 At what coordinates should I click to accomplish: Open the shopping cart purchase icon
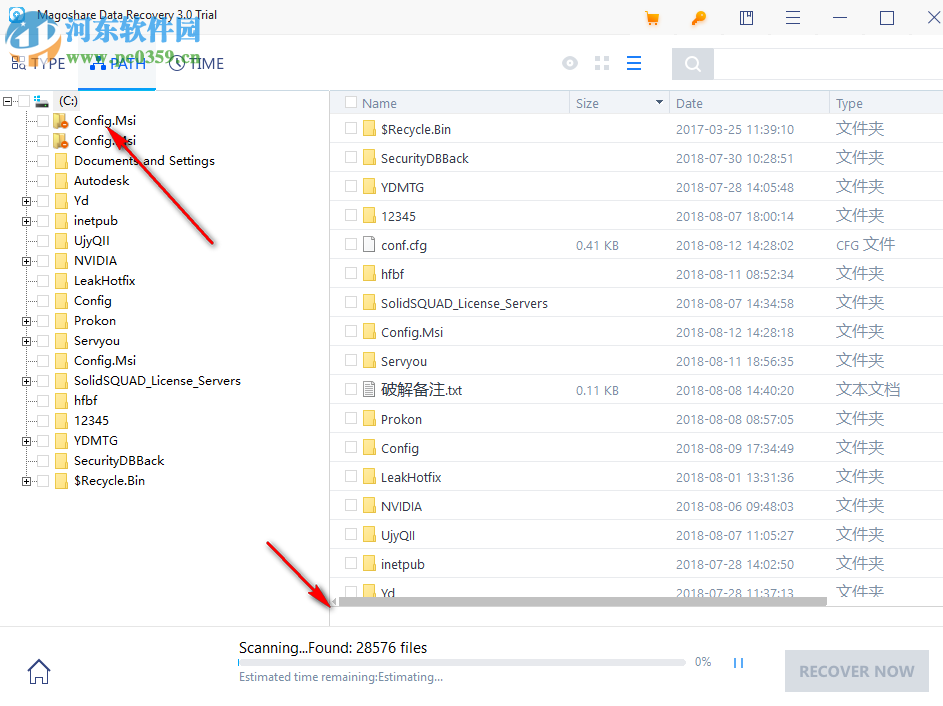pos(652,17)
